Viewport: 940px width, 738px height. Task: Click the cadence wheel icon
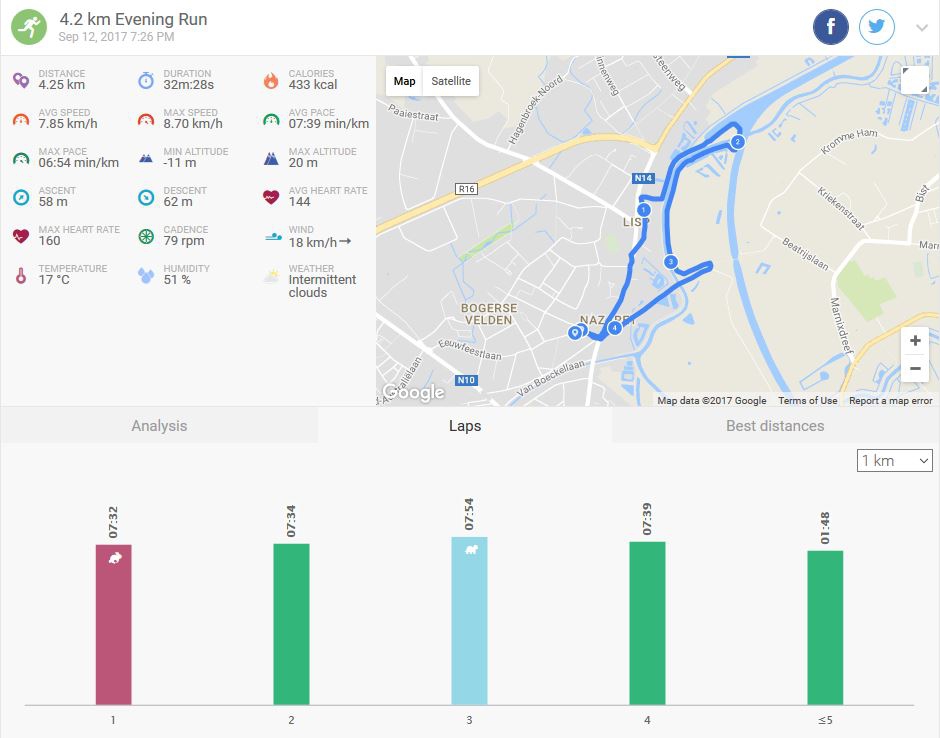coord(146,236)
